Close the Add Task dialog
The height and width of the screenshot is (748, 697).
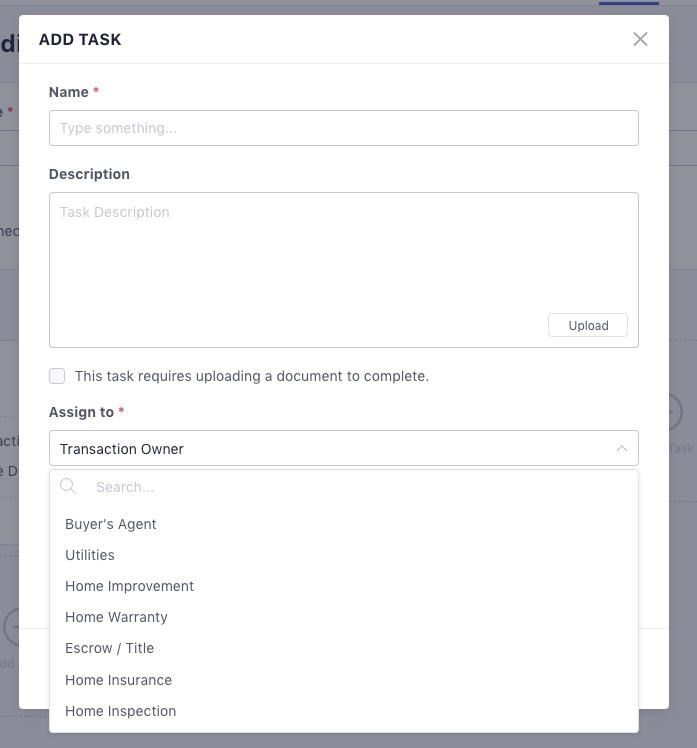[x=640, y=39]
